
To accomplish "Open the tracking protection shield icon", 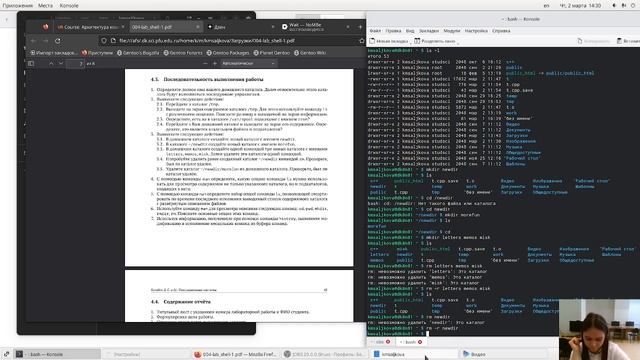I will tap(104, 41).
